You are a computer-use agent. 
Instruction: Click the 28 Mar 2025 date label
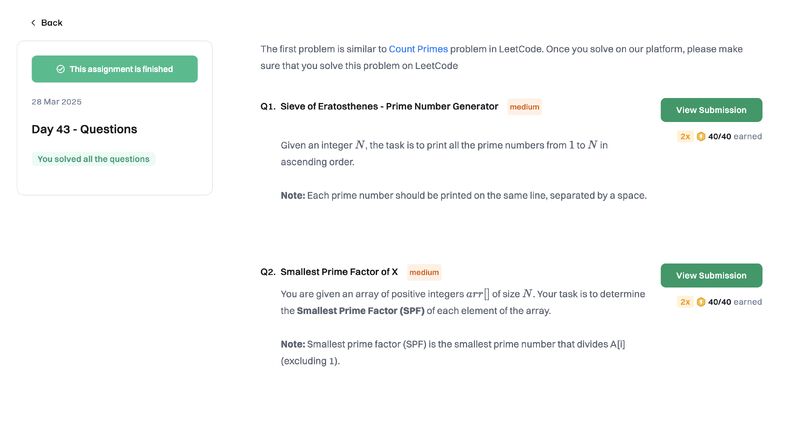point(57,102)
